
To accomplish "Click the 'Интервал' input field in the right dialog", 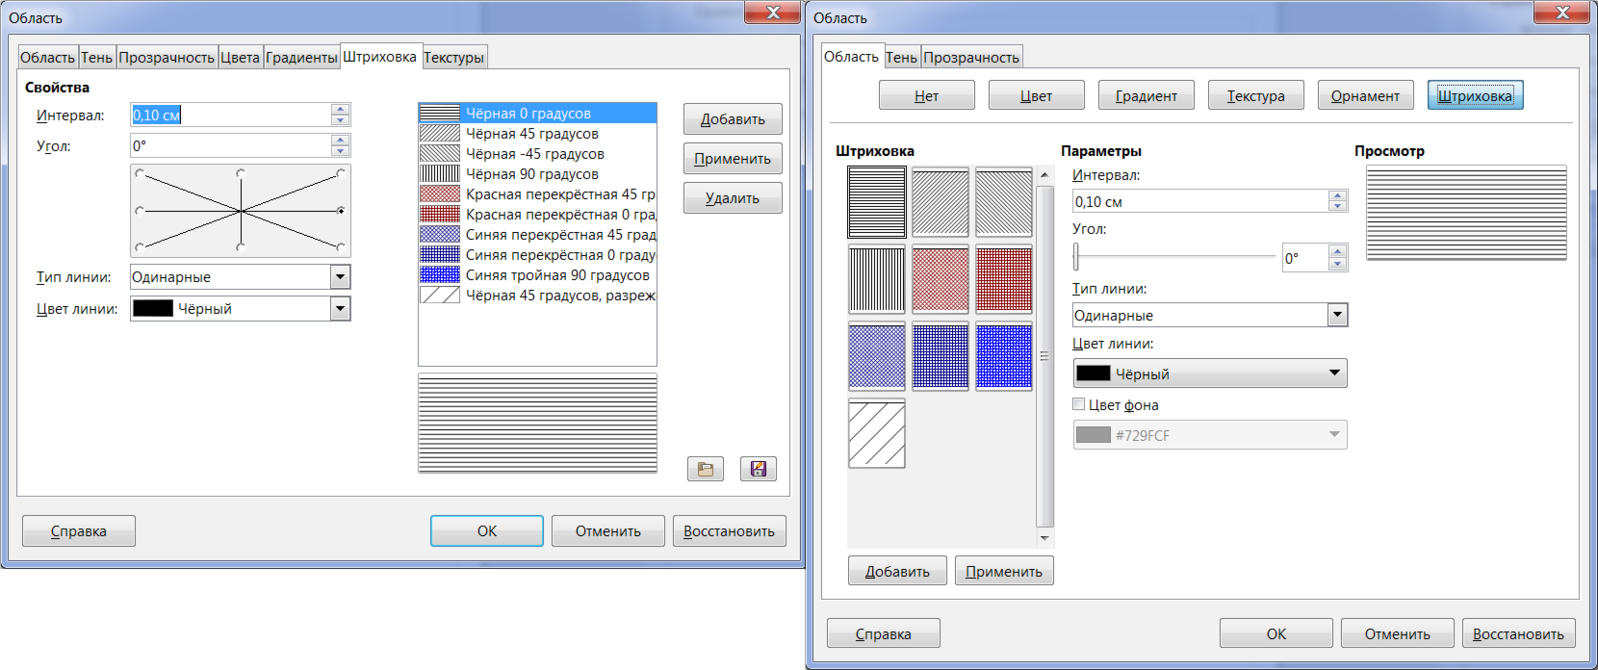I will click(1199, 202).
